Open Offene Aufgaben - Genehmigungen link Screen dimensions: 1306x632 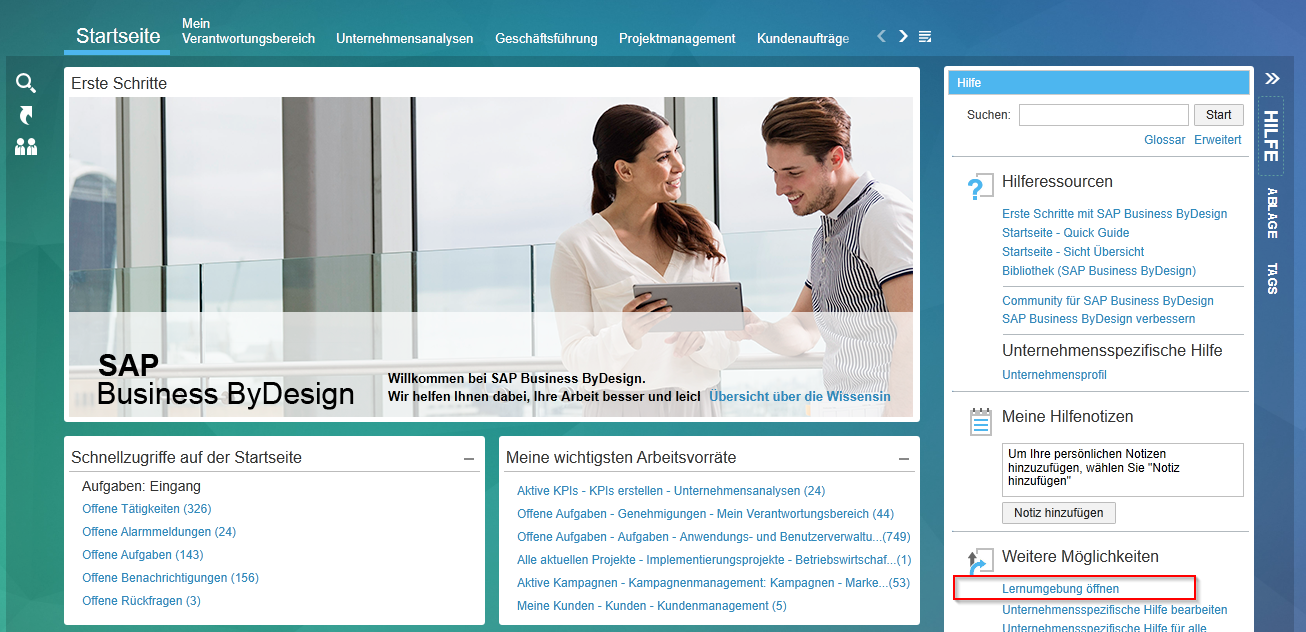click(x=705, y=514)
